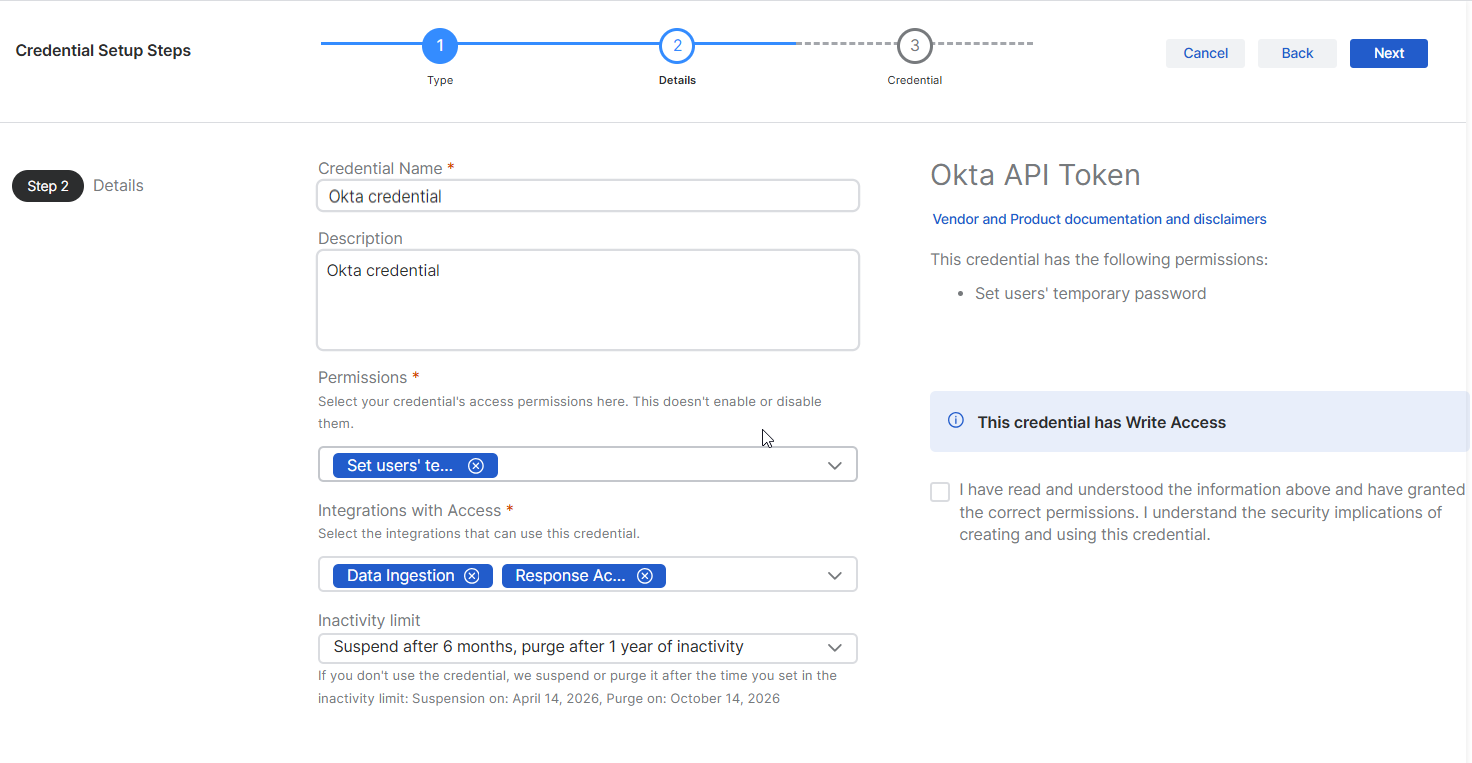Open Vendor and Product documentation link
This screenshot has height=763, width=1472.
tap(1099, 219)
